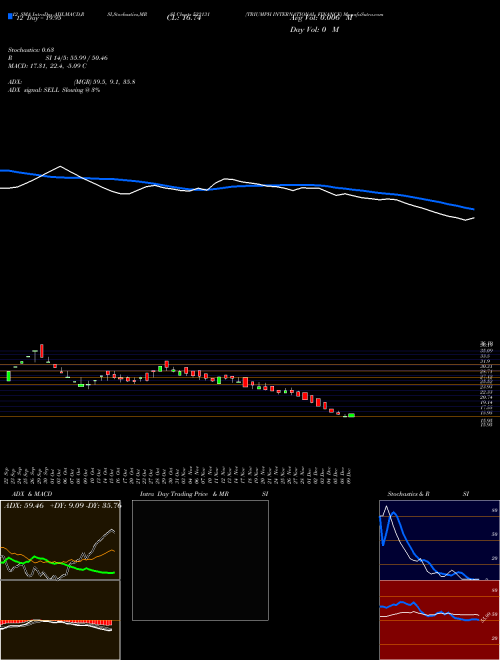Click the blue Stochastics chart panel
The height and width of the screenshot is (660, 500).
click(439, 540)
